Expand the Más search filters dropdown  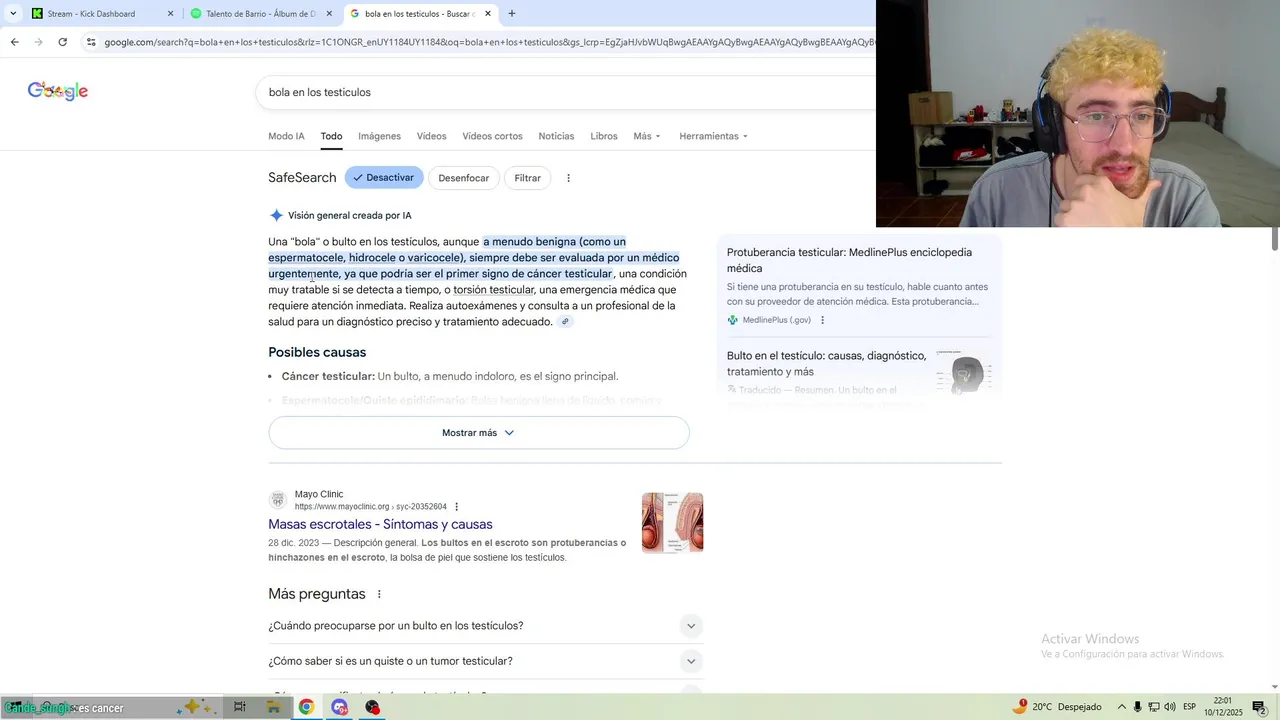pos(647,136)
